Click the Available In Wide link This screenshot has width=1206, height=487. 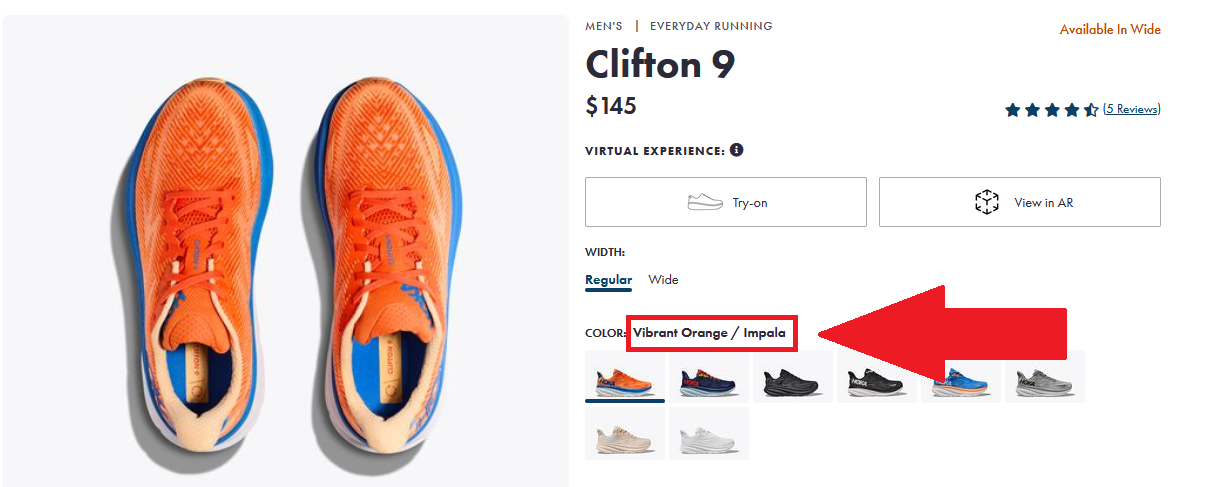click(x=1110, y=30)
